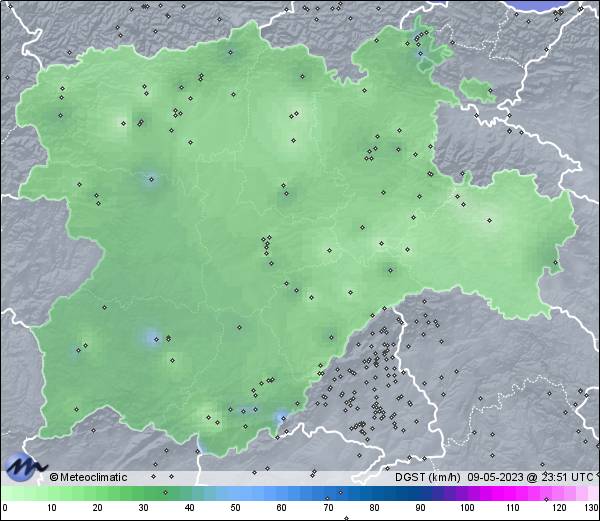
Task: Click the 80 km/h legend label
Action: (x=374, y=509)
